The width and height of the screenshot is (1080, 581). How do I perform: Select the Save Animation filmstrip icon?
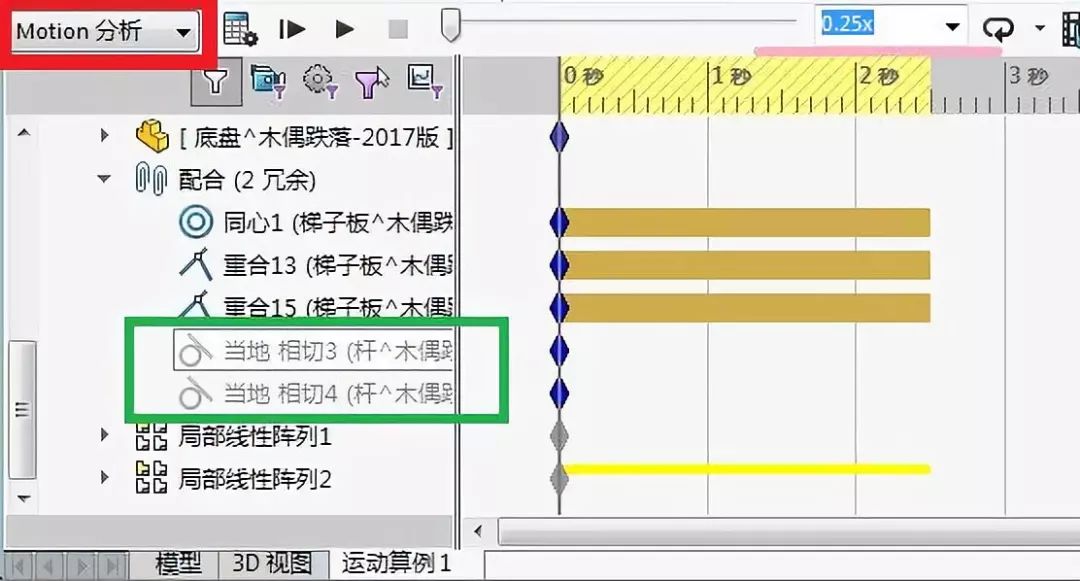(1070, 28)
